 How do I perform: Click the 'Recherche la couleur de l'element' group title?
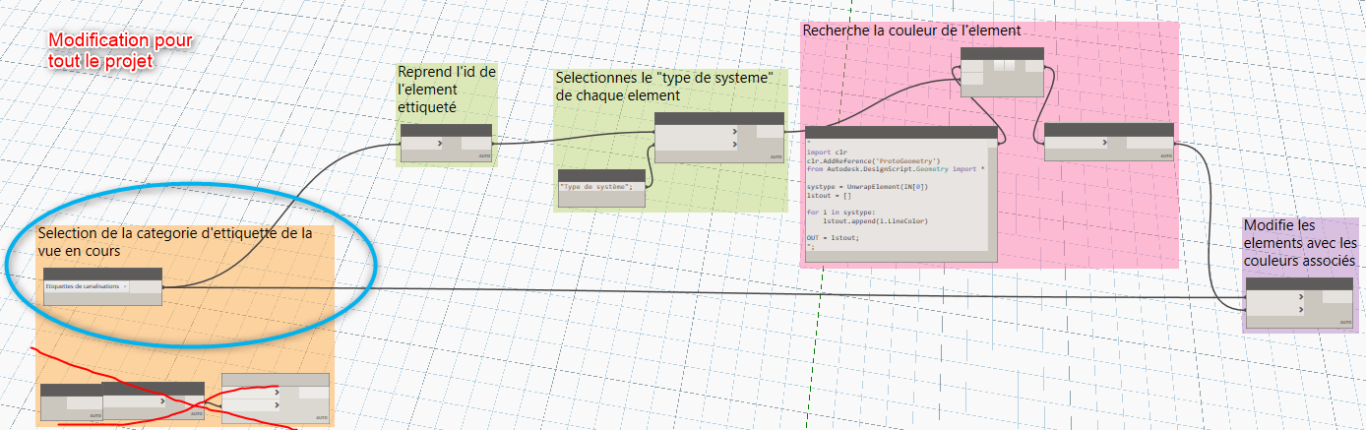(911, 31)
